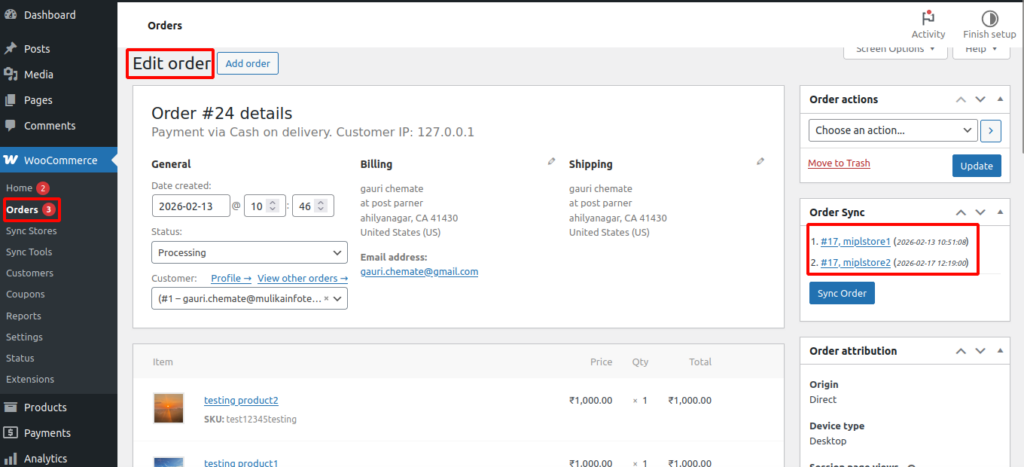The height and width of the screenshot is (467, 1024).
Task: Click the Billing edit pencil icon
Action: click(x=551, y=161)
